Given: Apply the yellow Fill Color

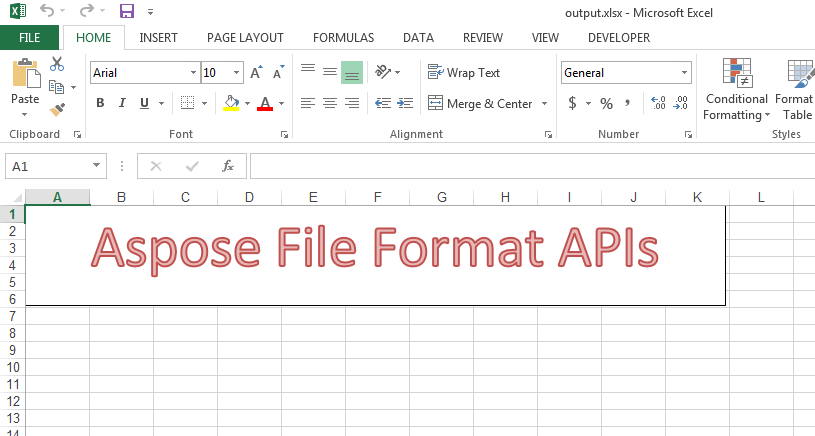Looking at the screenshot, I should coord(232,103).
